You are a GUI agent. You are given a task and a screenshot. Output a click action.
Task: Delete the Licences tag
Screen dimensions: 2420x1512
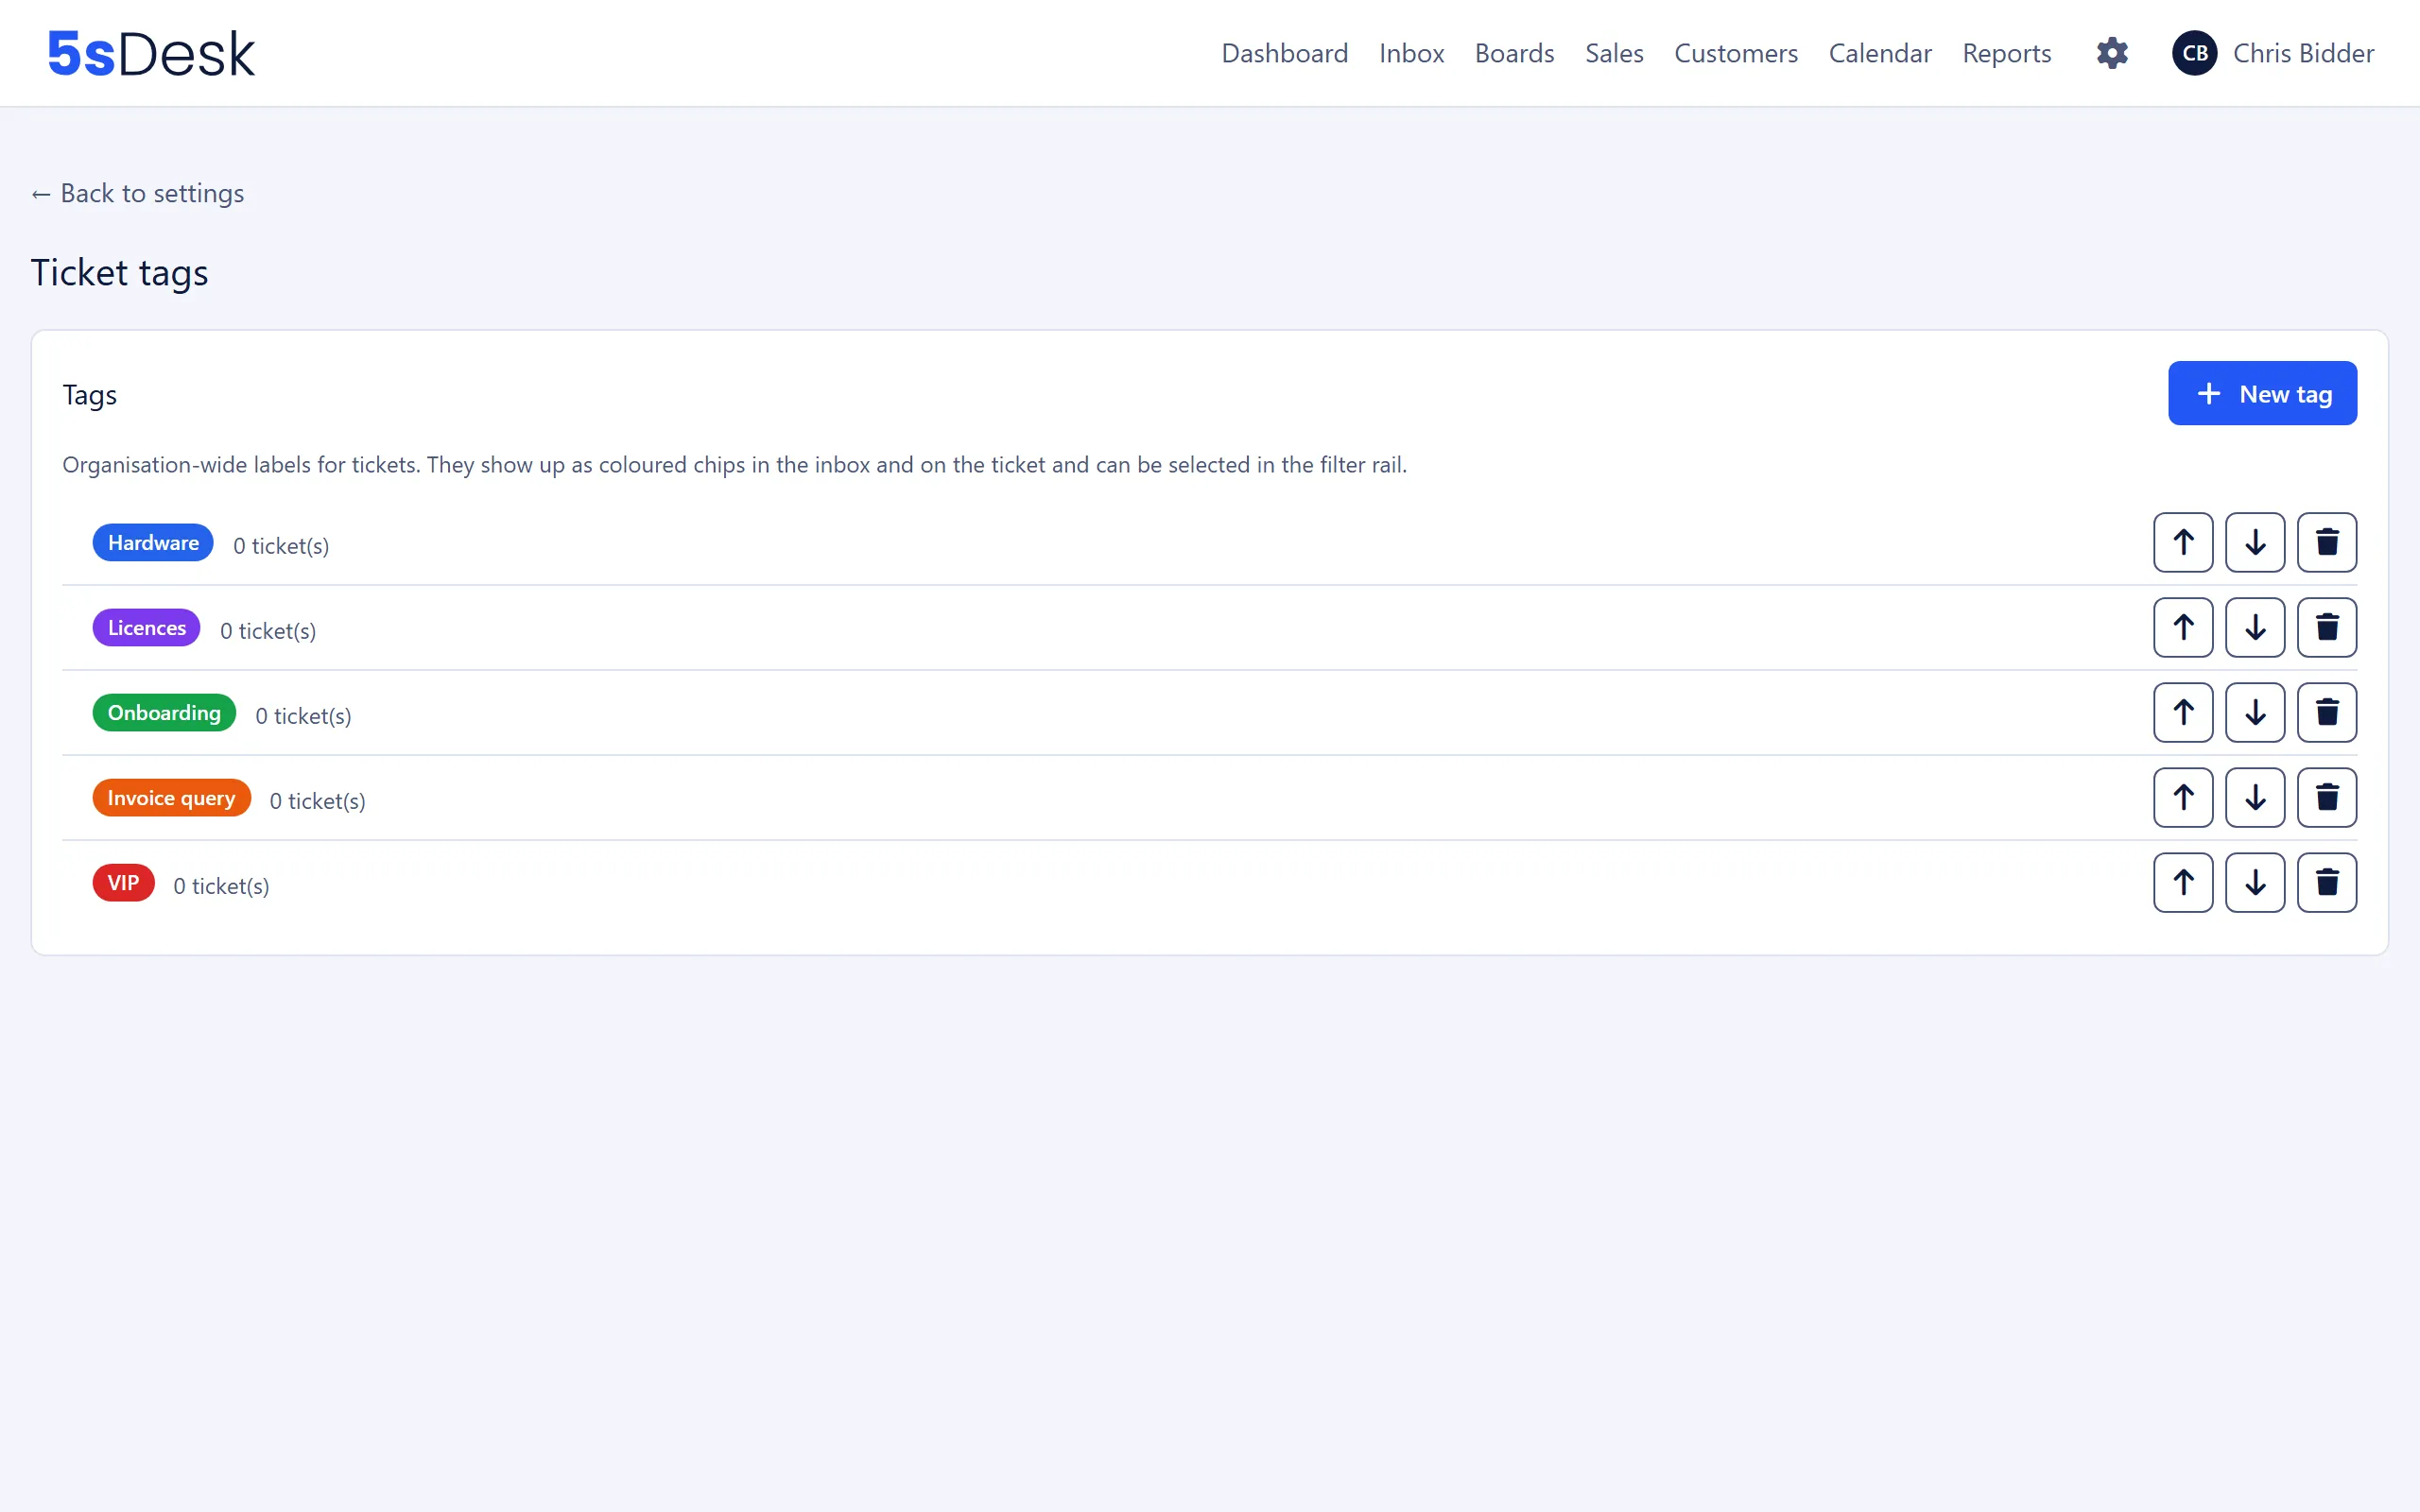tap(2327, 627)
